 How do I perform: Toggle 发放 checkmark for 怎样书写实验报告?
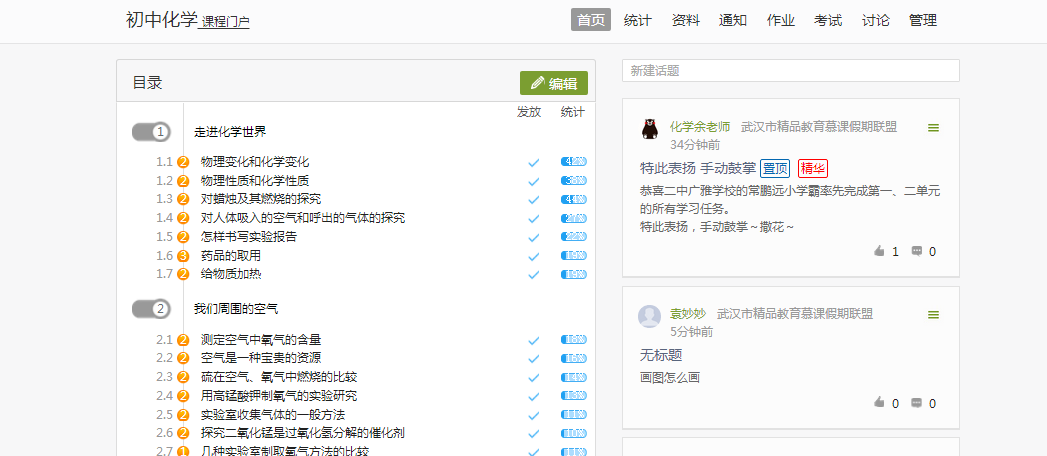coord(533,238)
